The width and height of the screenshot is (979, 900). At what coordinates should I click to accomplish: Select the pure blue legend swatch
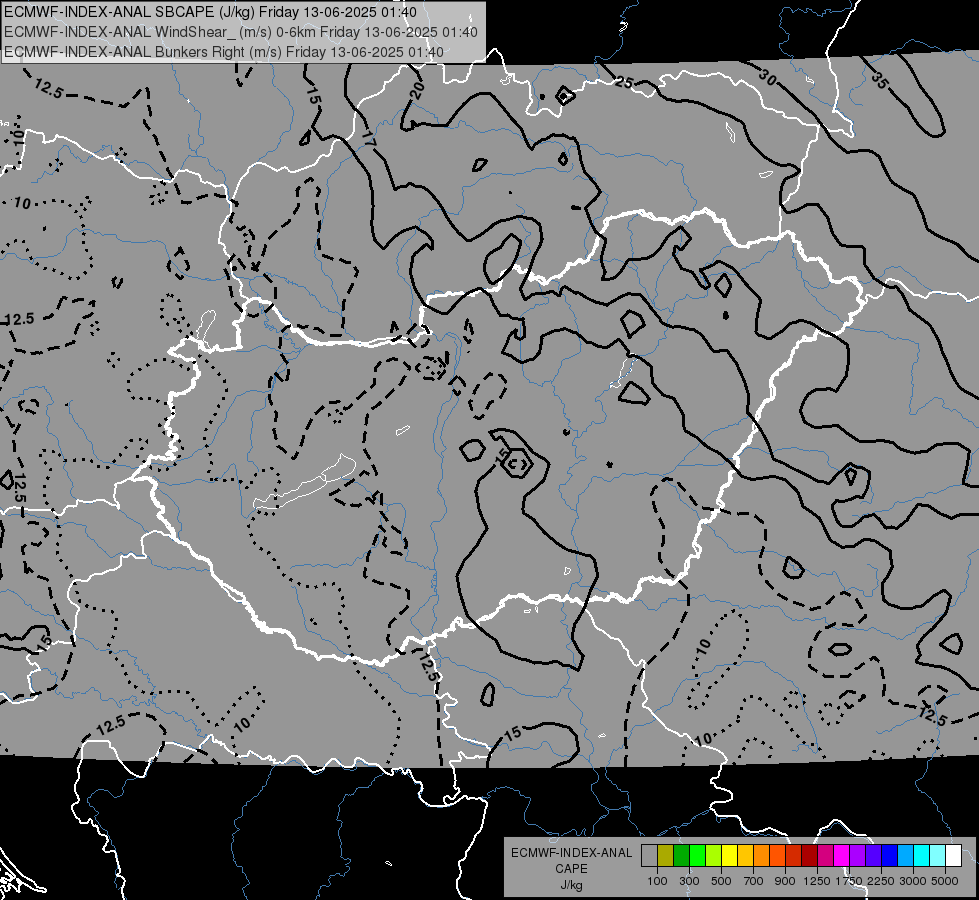[x=890, y=856]
